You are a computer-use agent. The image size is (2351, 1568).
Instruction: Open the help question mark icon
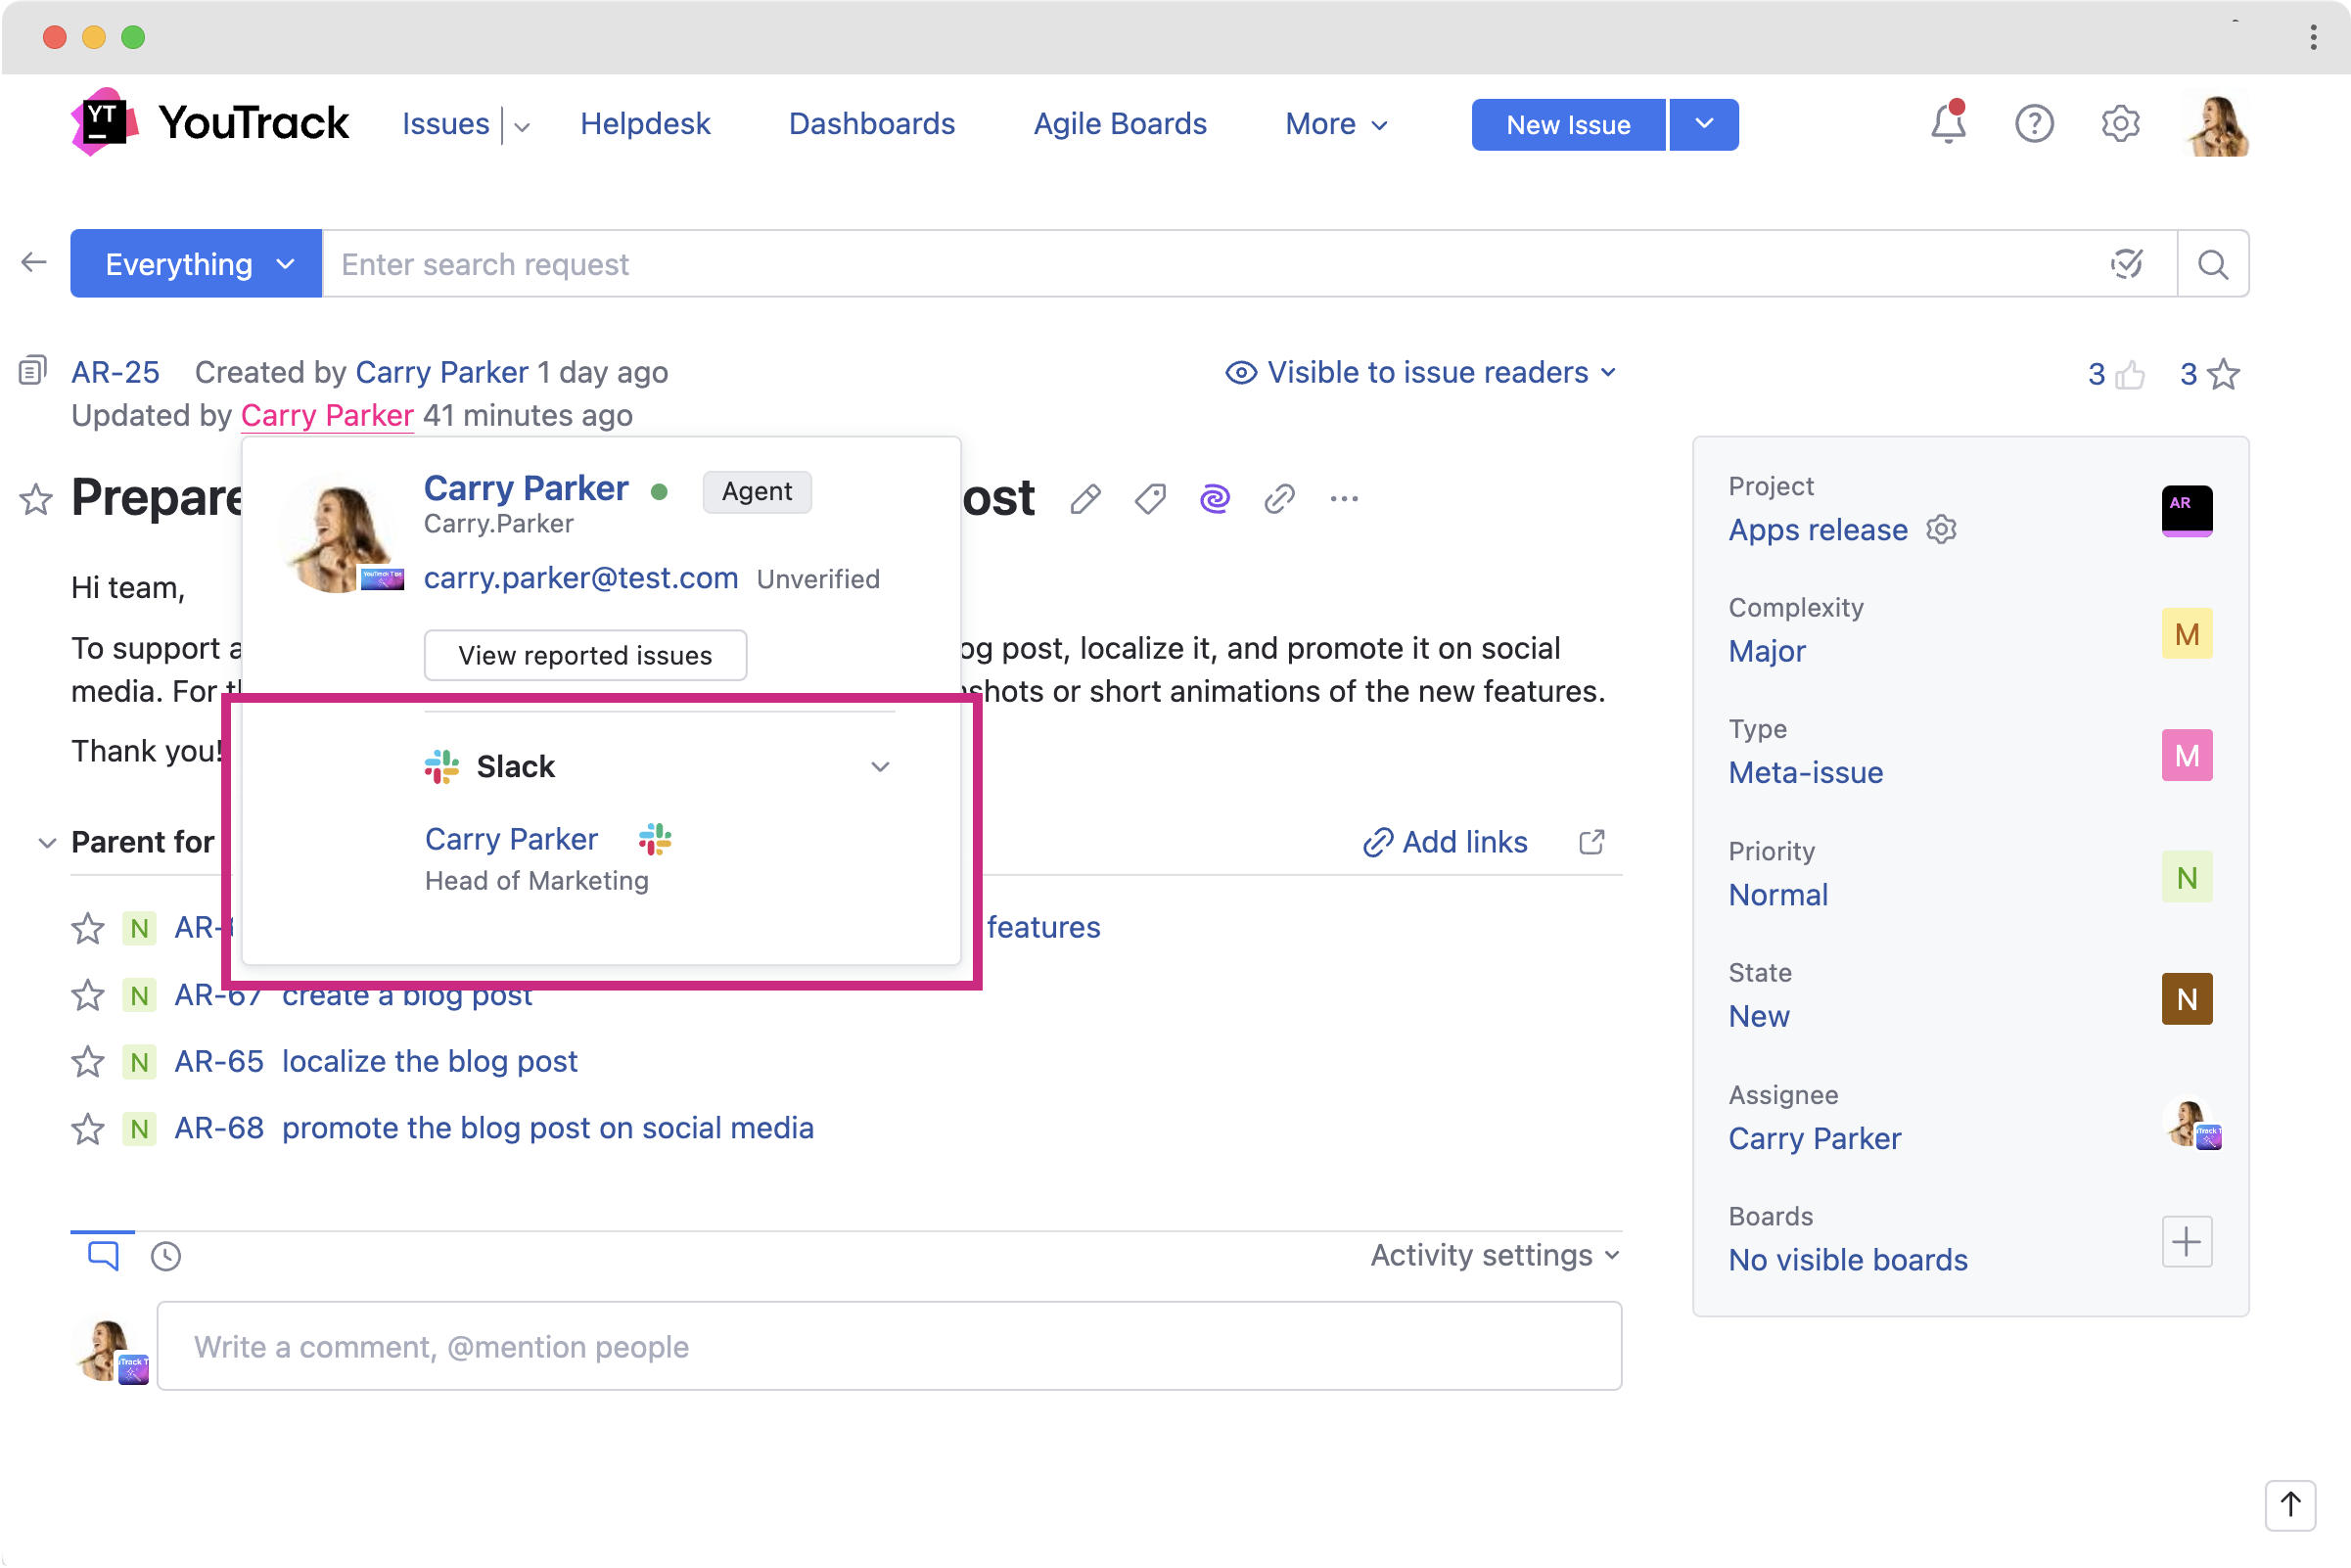click(x=2033, y=124)
